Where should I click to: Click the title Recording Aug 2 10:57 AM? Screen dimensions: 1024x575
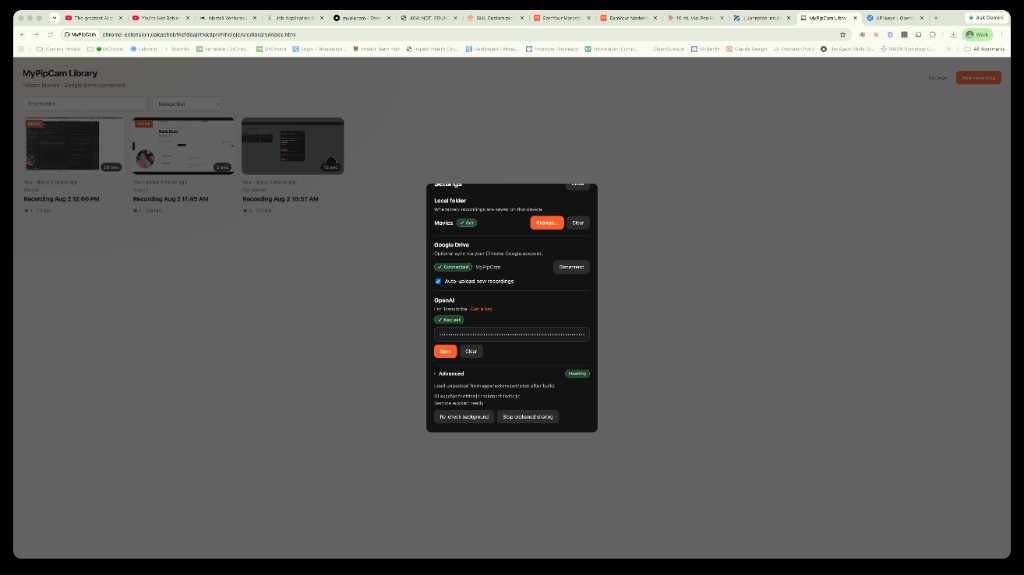coord(280,199)
